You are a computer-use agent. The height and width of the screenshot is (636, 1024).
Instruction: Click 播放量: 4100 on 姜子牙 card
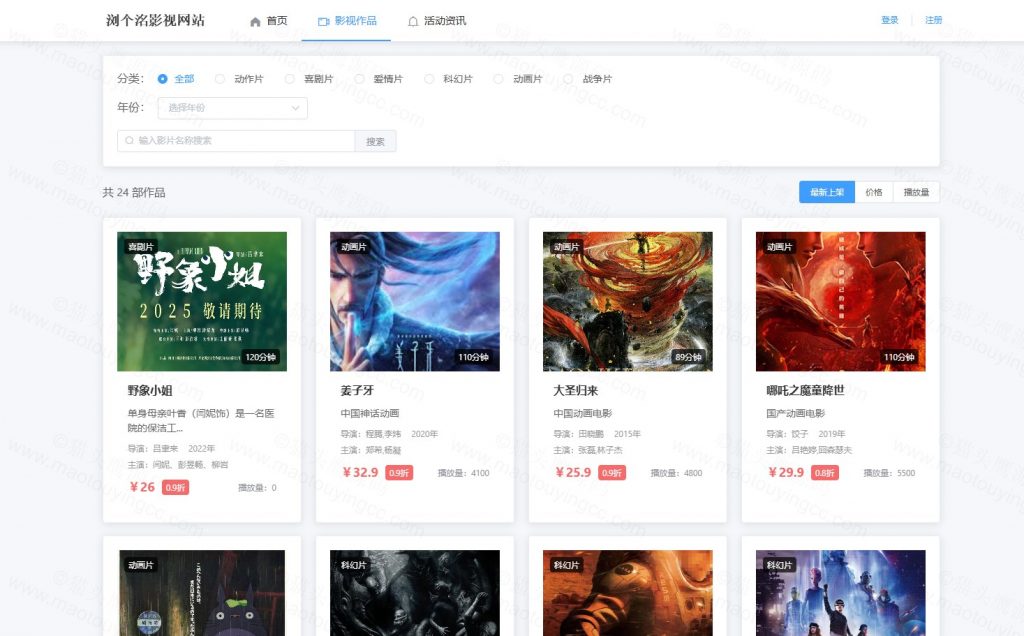[464, 473]
